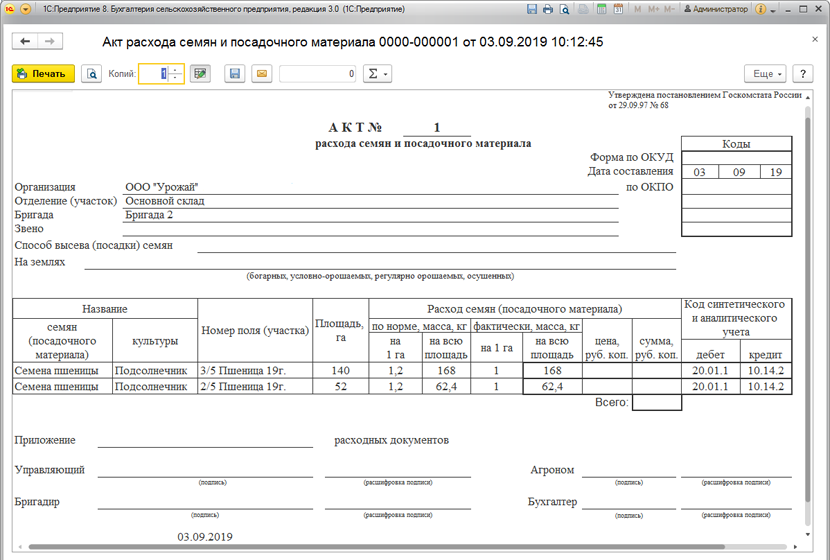Select the text 'ООО "Урожай"'
Image resolution: width=830 pixels, height=560 pixels.
tap(161, 187)
